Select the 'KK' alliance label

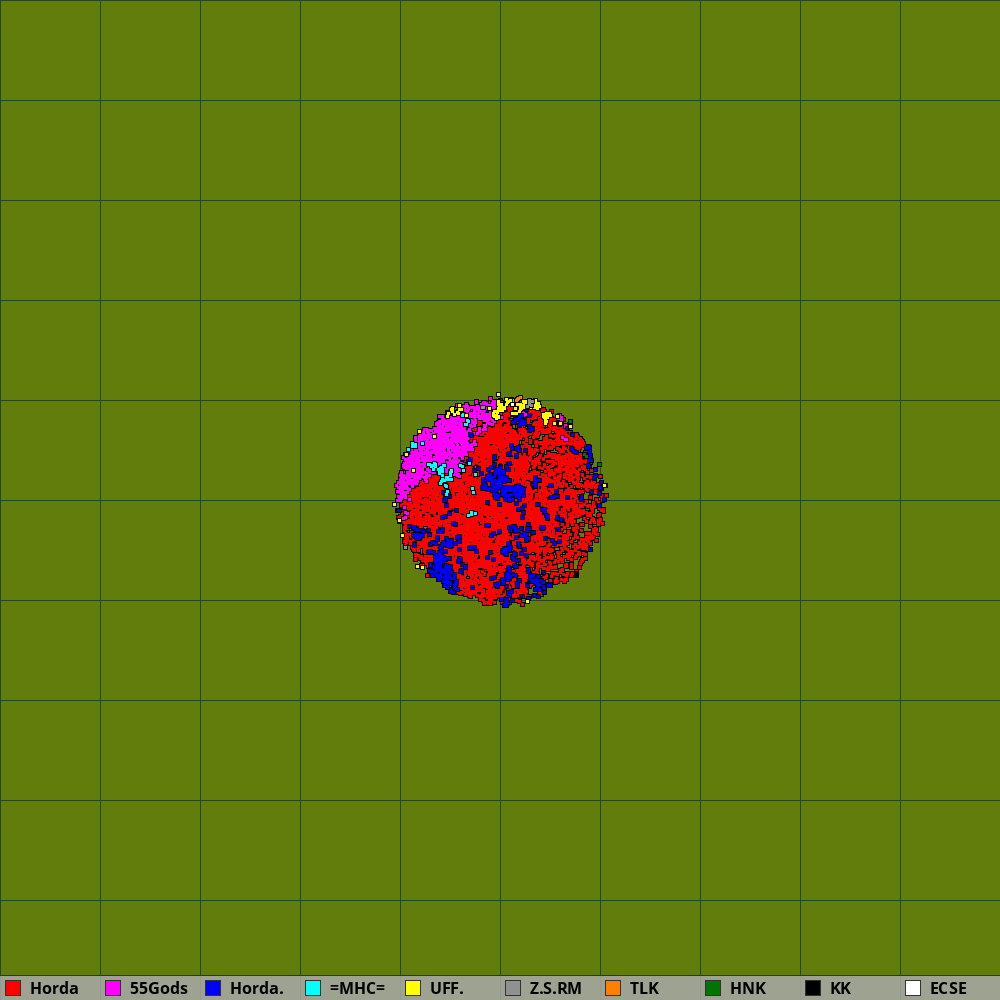click(841, 989)
